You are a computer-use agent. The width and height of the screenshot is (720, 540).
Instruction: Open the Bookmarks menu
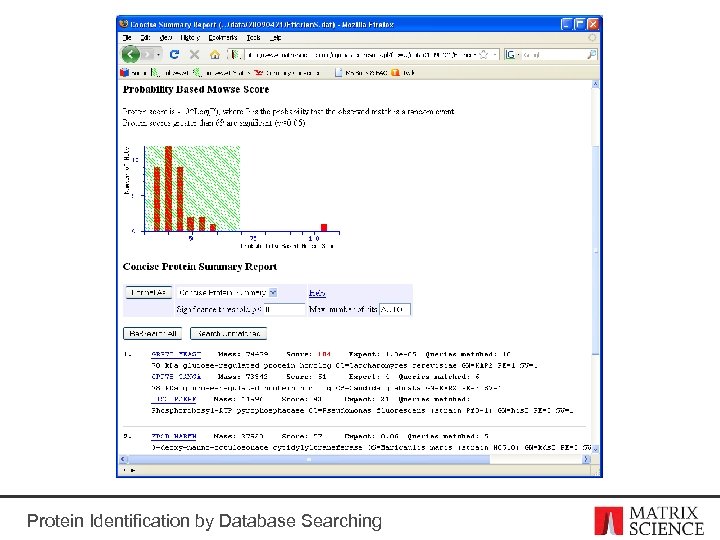[223, 38]
